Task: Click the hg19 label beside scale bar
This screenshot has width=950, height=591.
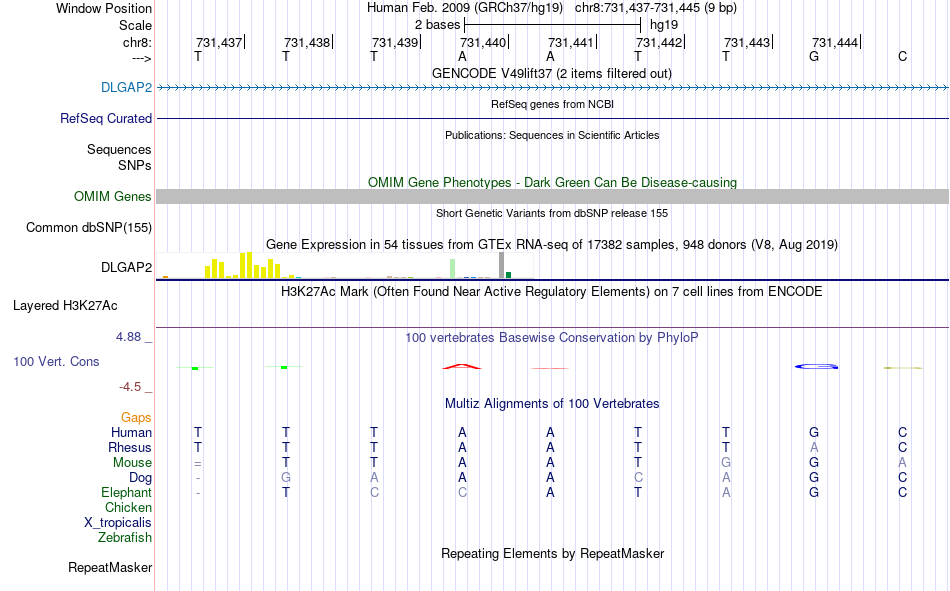Action: [x=663, y=25]
